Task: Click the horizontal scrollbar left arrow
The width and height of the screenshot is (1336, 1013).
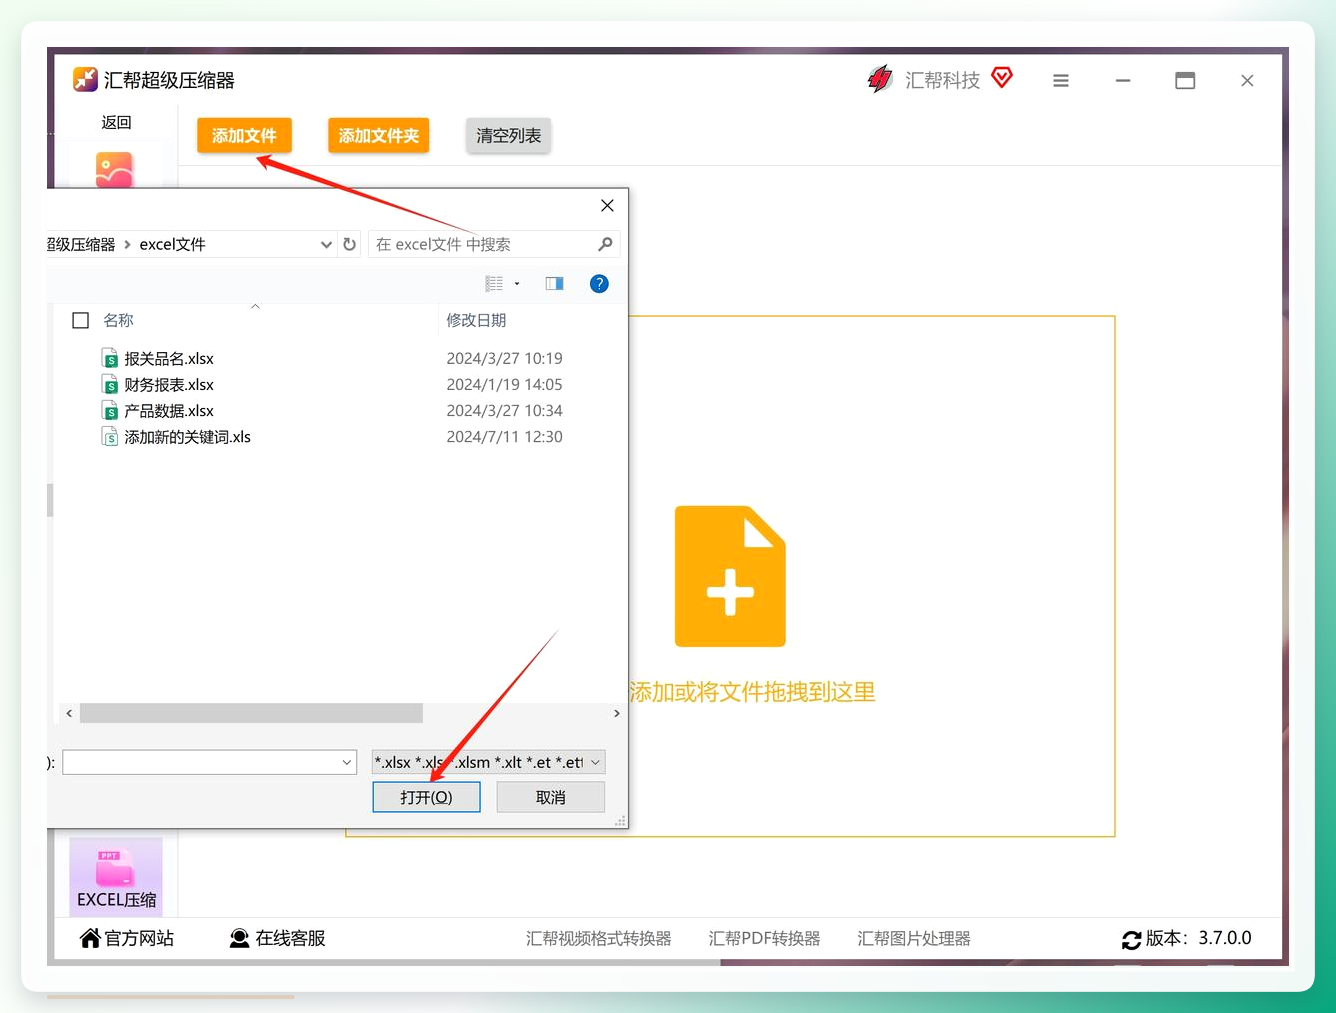Action: (x=69, y=713)
